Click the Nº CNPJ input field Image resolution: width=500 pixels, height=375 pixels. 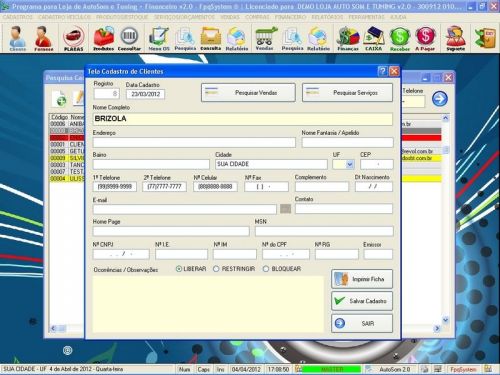[121, 254]
